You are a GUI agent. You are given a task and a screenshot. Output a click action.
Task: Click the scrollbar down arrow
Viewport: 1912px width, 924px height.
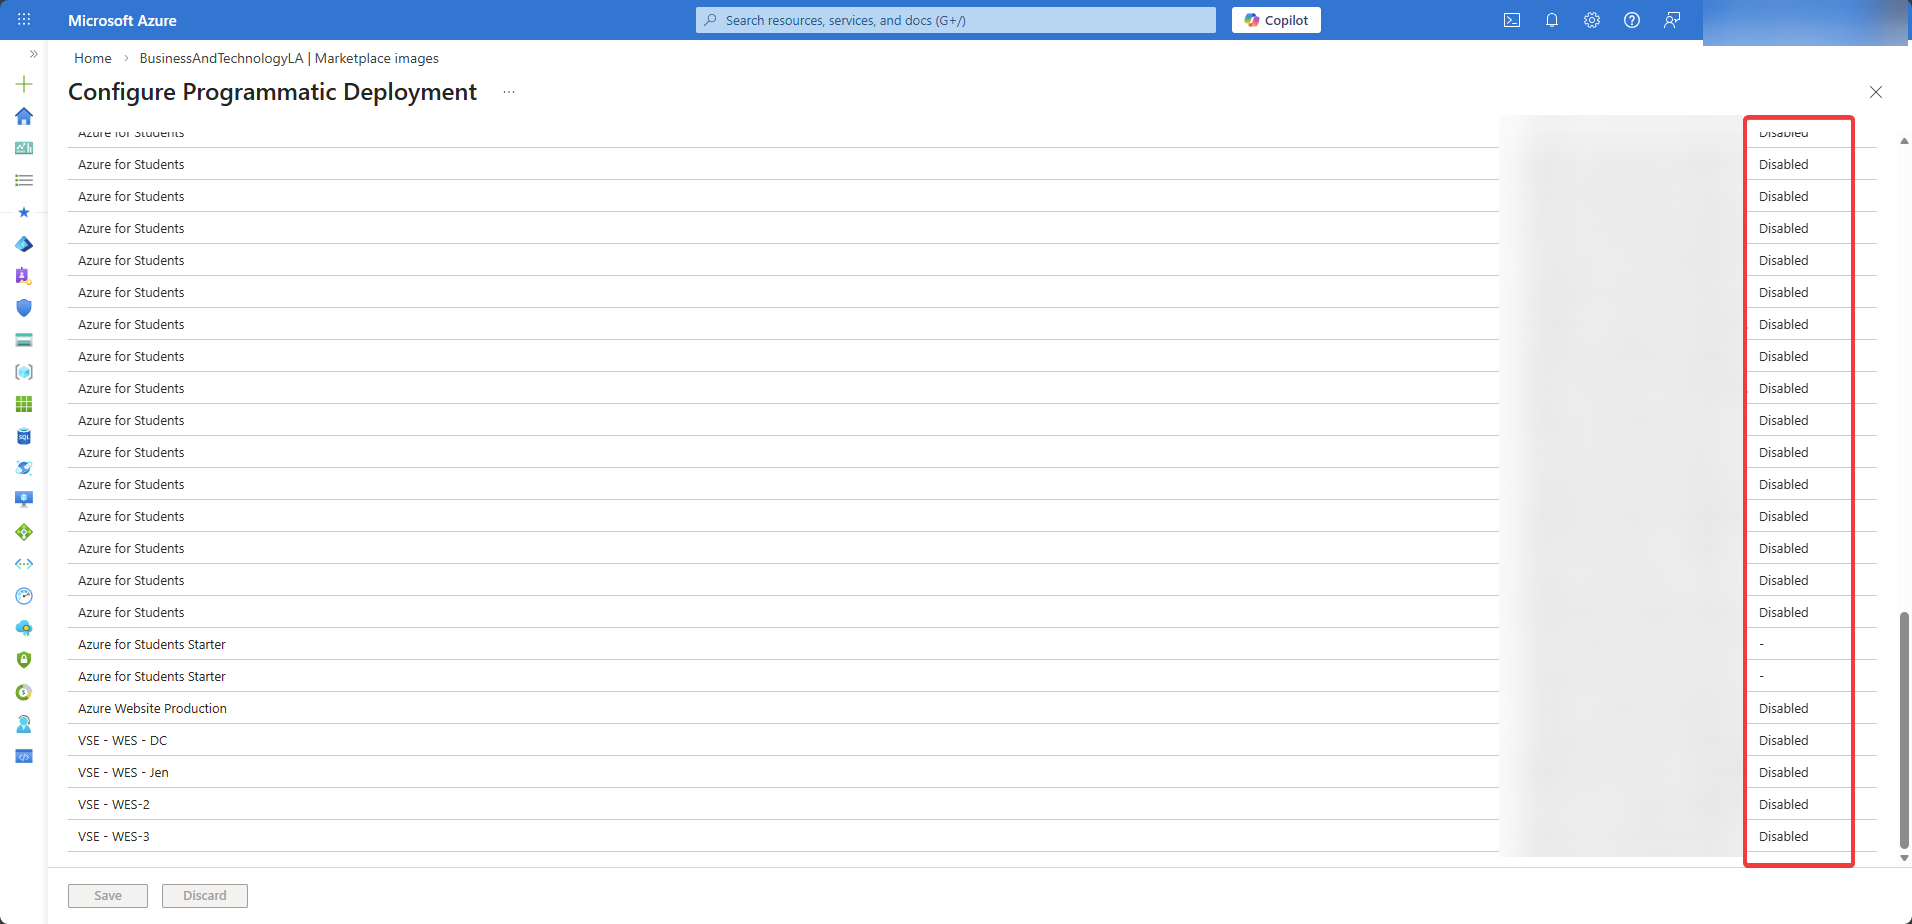pos(1904,858)
